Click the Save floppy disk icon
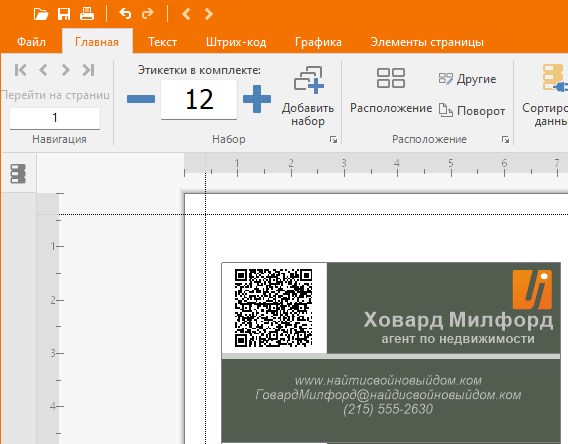Viewport: 568px width, 444px height. click(x=64, y=14)
